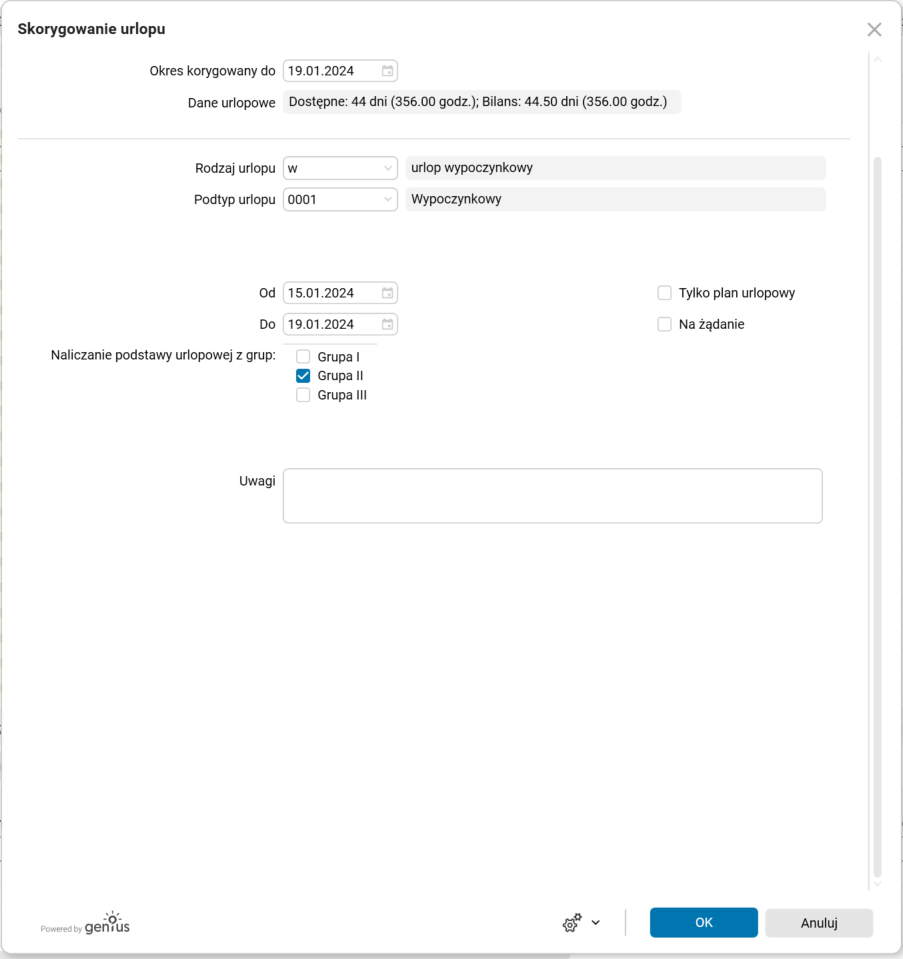Cancel the dialog via Anuluj

(818, 922)
